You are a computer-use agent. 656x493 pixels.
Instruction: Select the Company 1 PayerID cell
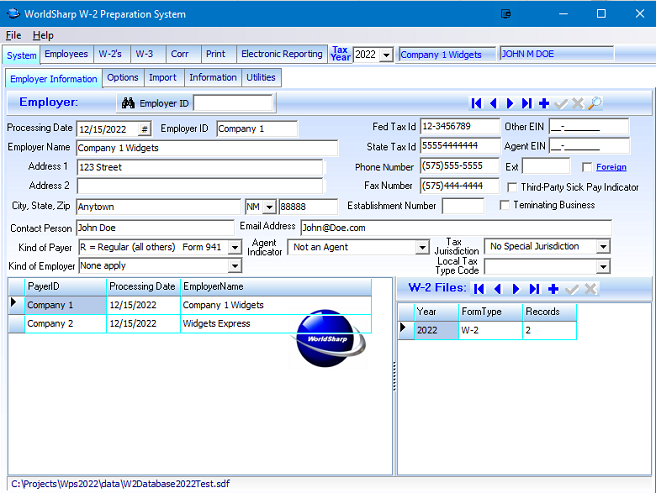pos(66,305)
